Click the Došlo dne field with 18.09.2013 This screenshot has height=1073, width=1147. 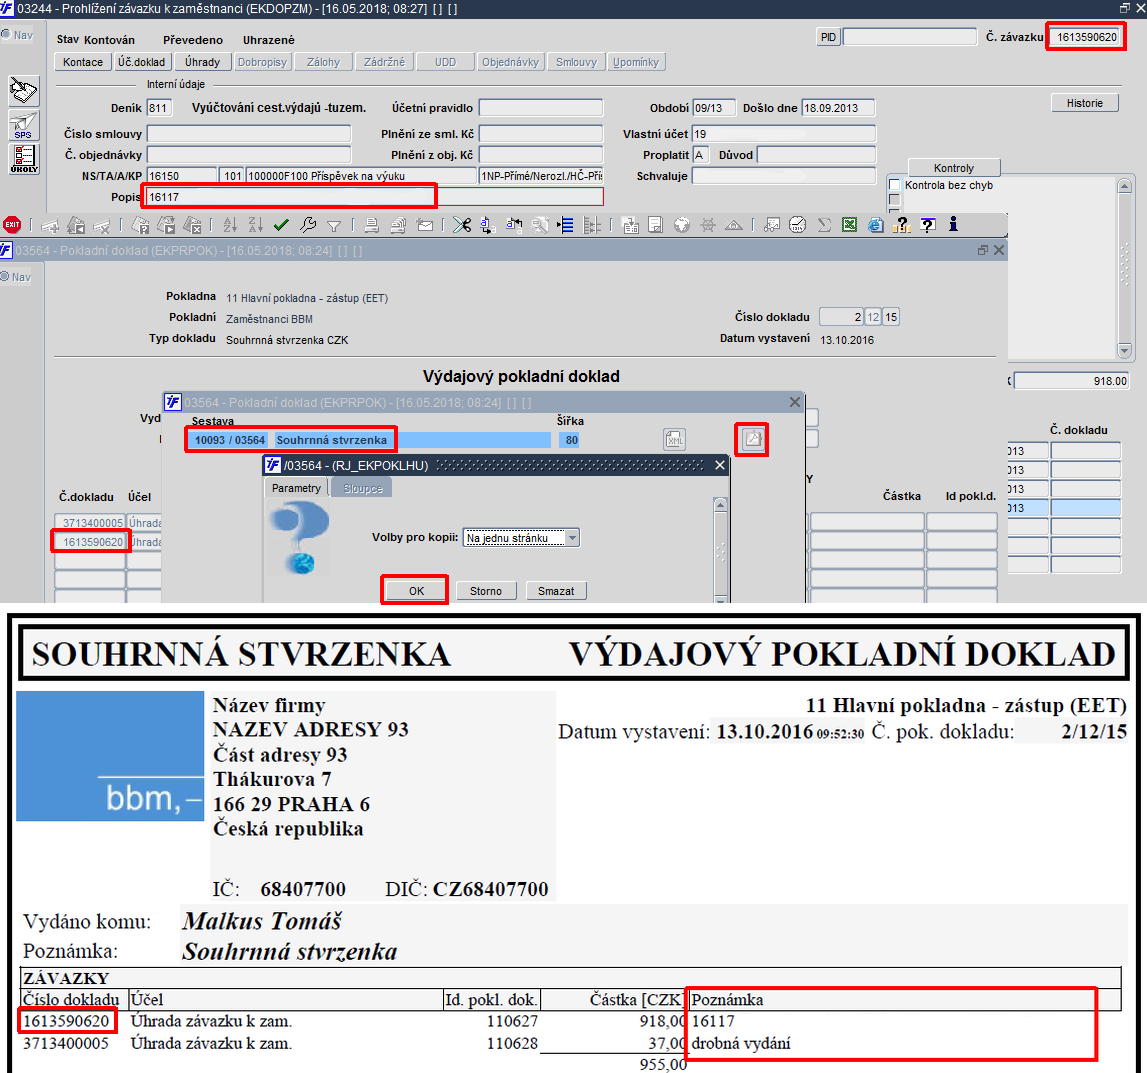pyautogui.click(x=838, y=108)
